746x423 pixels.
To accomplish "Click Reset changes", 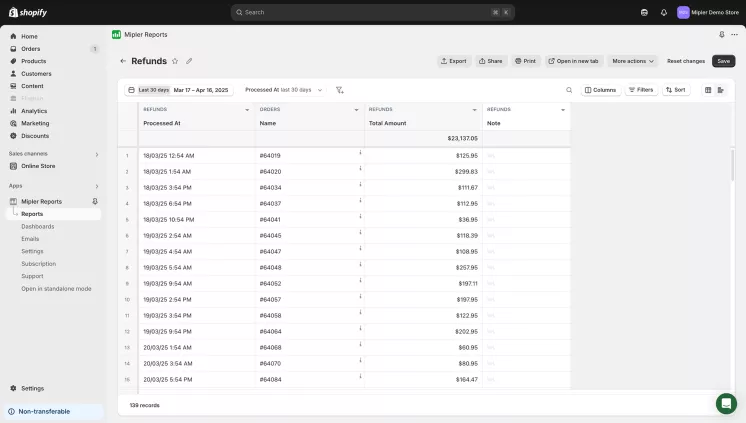I will tap(686, 61).
